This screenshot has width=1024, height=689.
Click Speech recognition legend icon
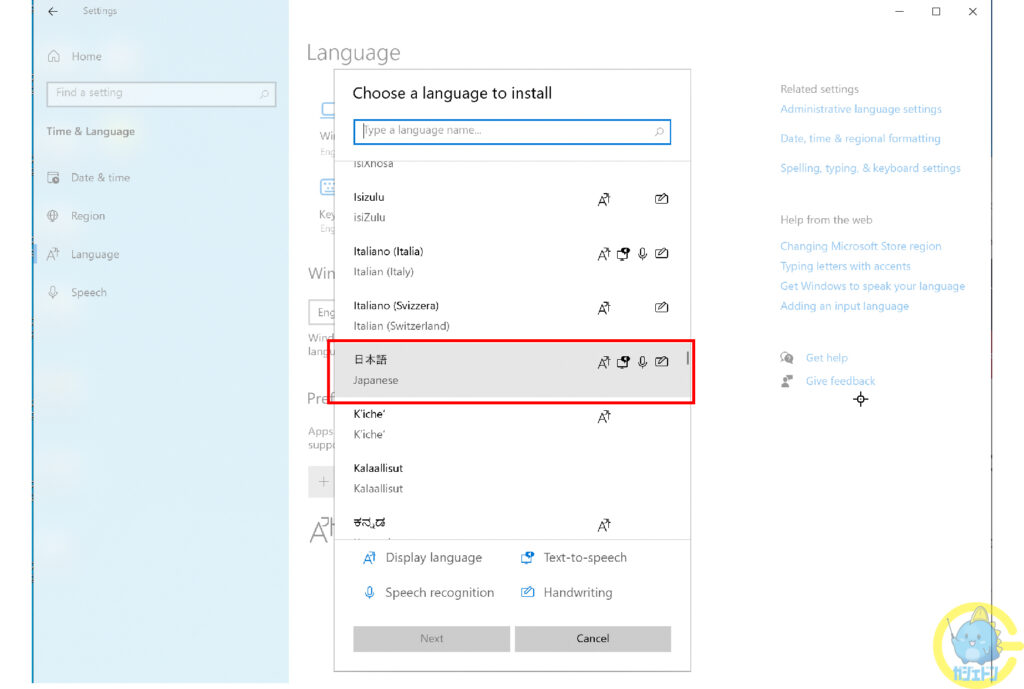(370, 592)
